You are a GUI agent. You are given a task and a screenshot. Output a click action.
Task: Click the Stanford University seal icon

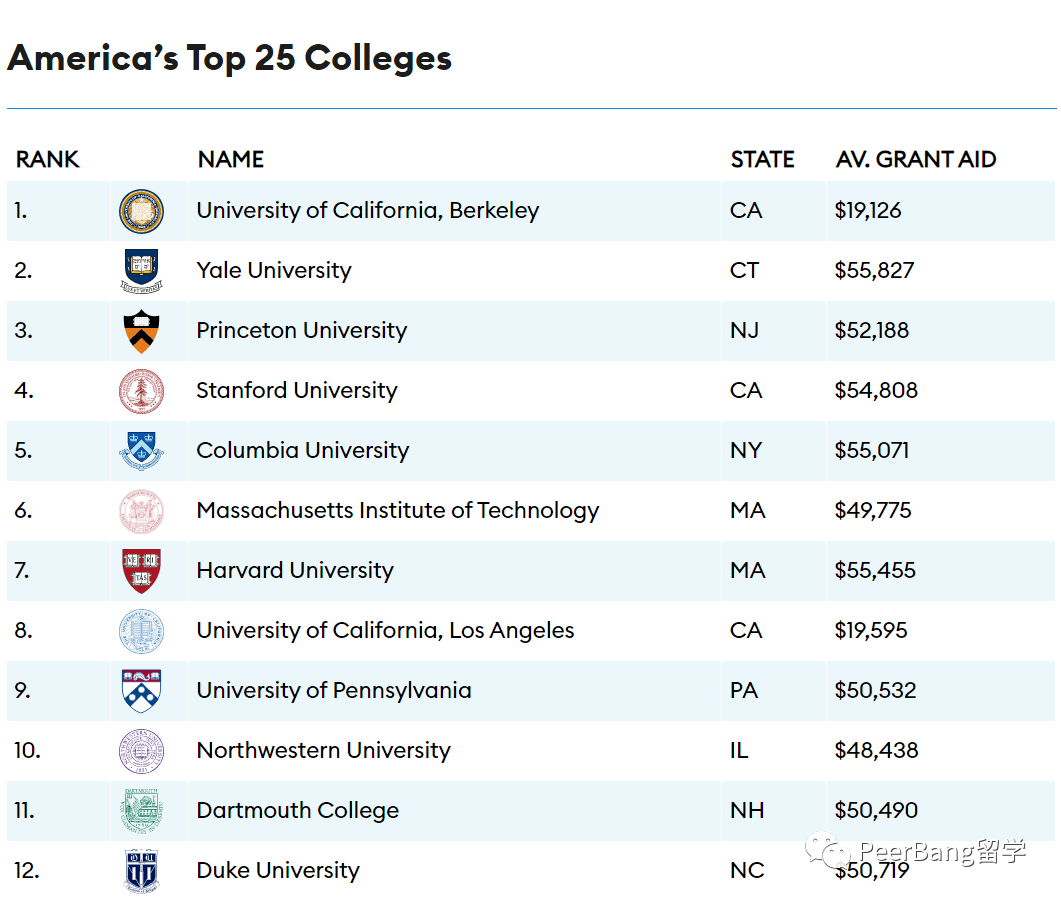pyautogui.click(x=141, y=391)
